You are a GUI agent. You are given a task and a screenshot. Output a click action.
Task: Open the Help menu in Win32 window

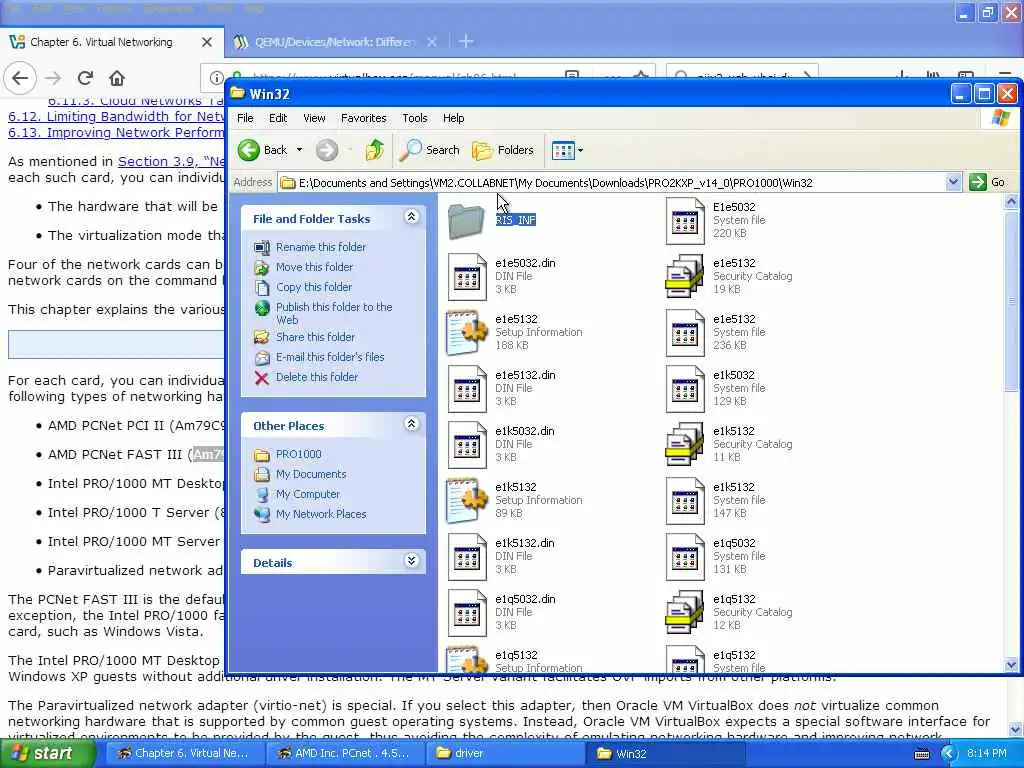(453, 118)
